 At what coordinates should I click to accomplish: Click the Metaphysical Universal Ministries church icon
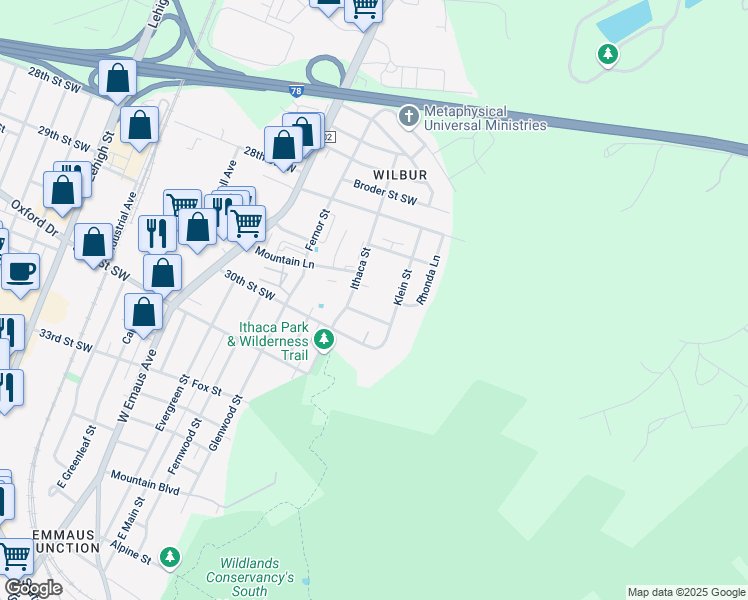click(409, 117)
